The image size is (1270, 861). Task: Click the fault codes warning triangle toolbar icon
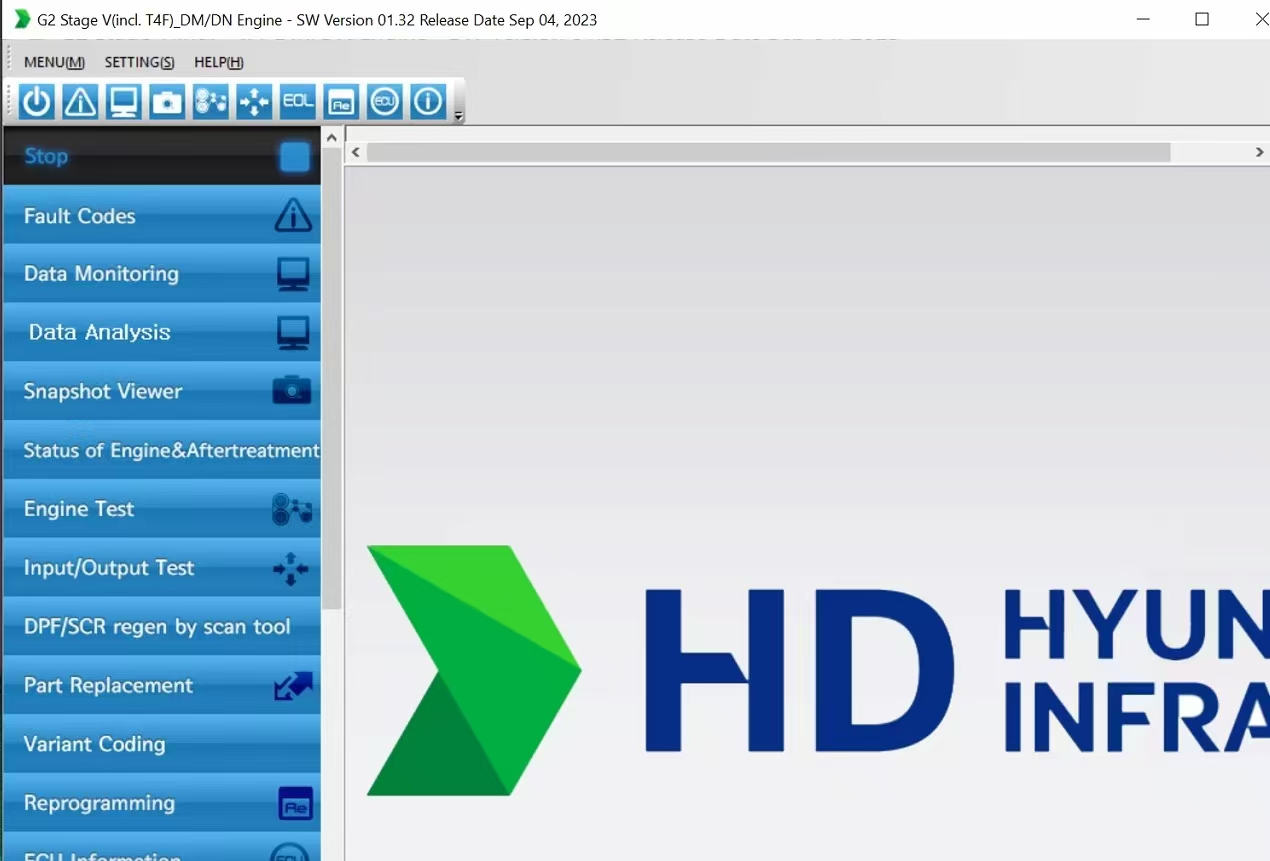(x=80, y=102)
